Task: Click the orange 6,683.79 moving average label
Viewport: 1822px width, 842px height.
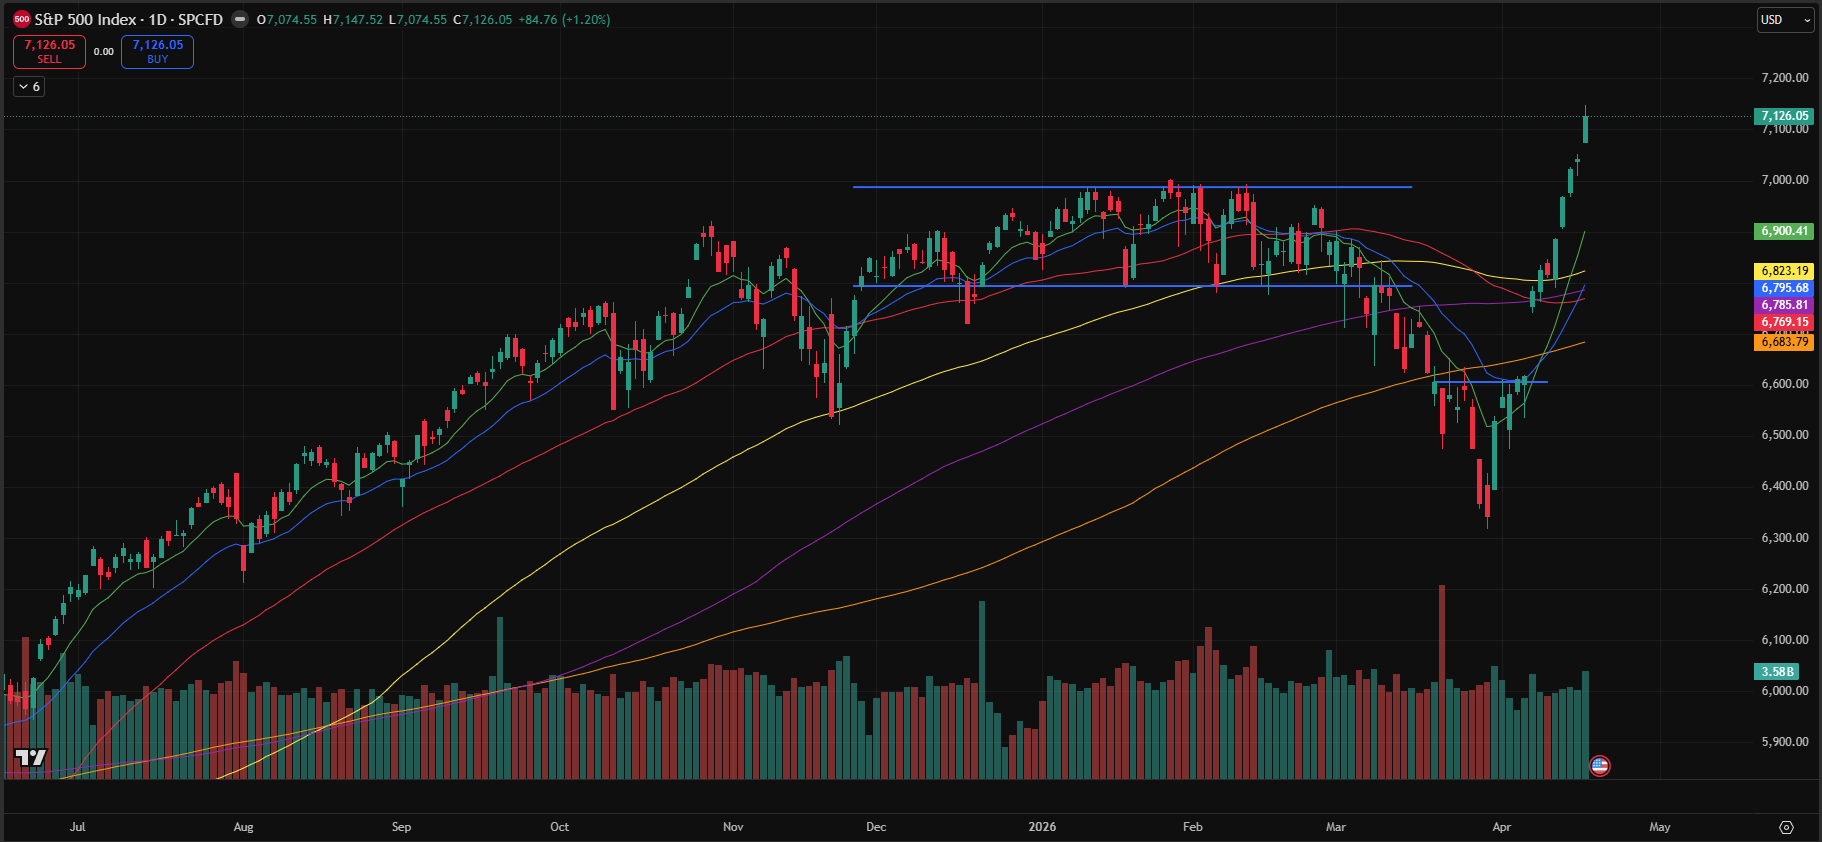Action: (x=1784, y=342)
